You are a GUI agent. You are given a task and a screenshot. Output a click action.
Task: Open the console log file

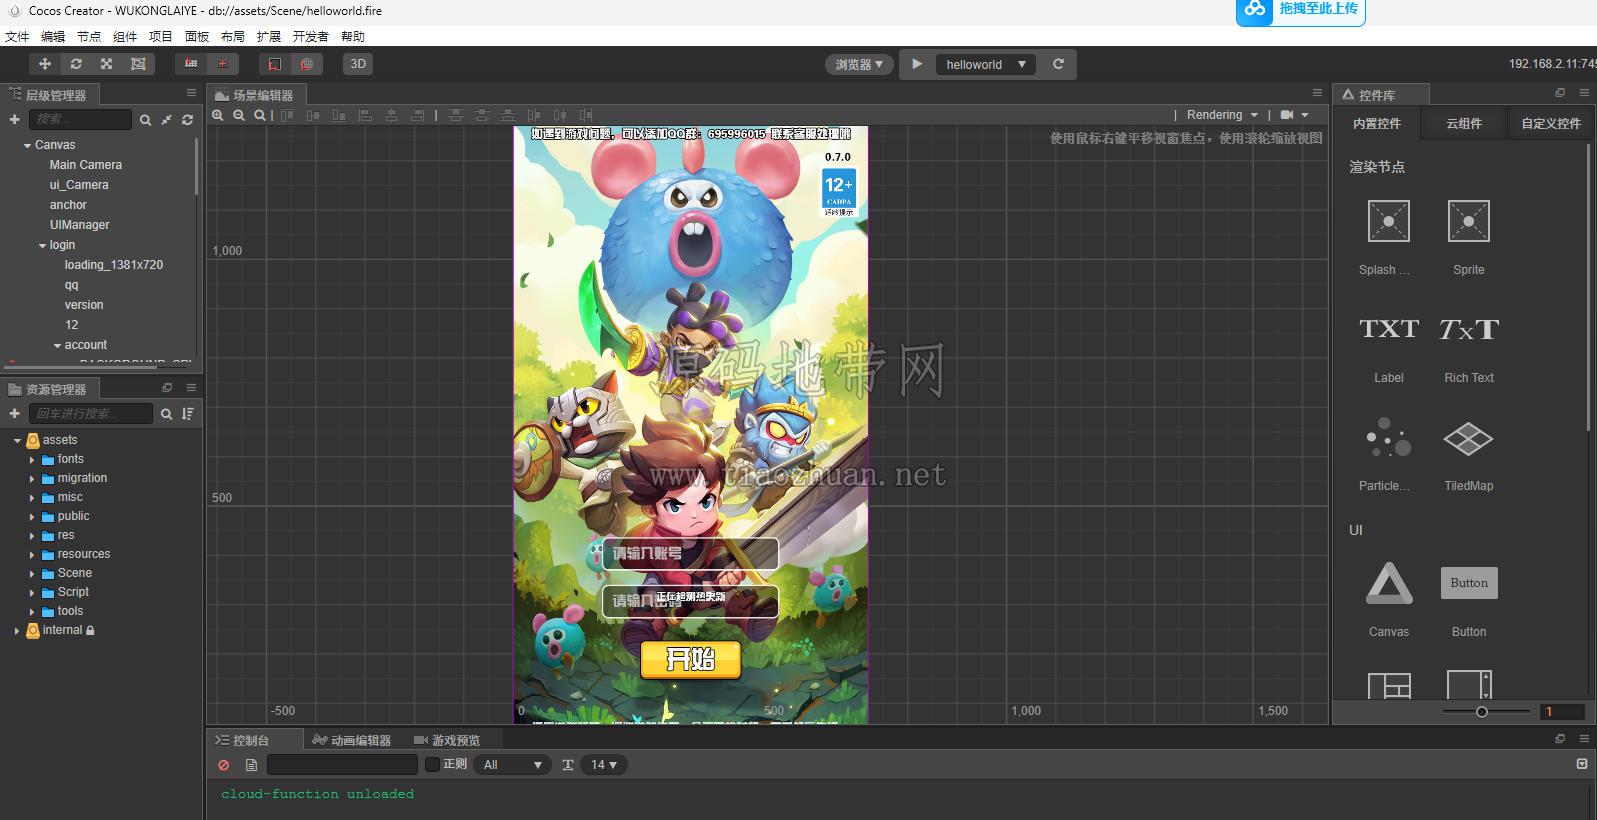(x=251, y=765)
